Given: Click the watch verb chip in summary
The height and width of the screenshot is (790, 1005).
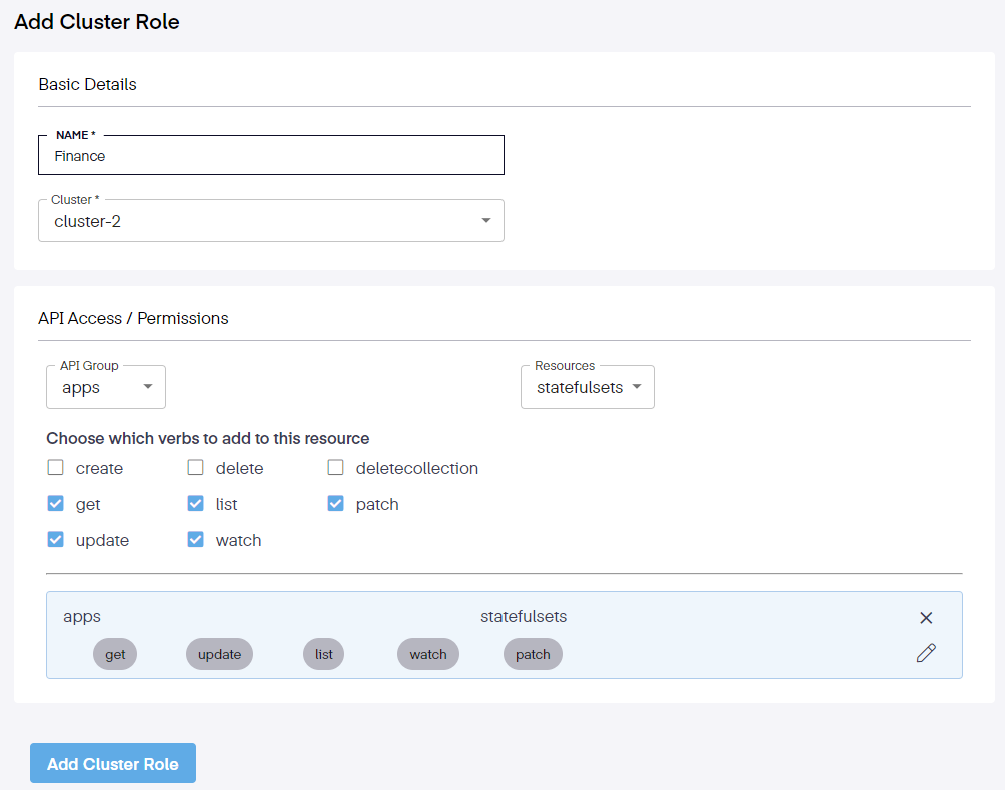Looking at the screenshot, I should click(x=427, y=655).
